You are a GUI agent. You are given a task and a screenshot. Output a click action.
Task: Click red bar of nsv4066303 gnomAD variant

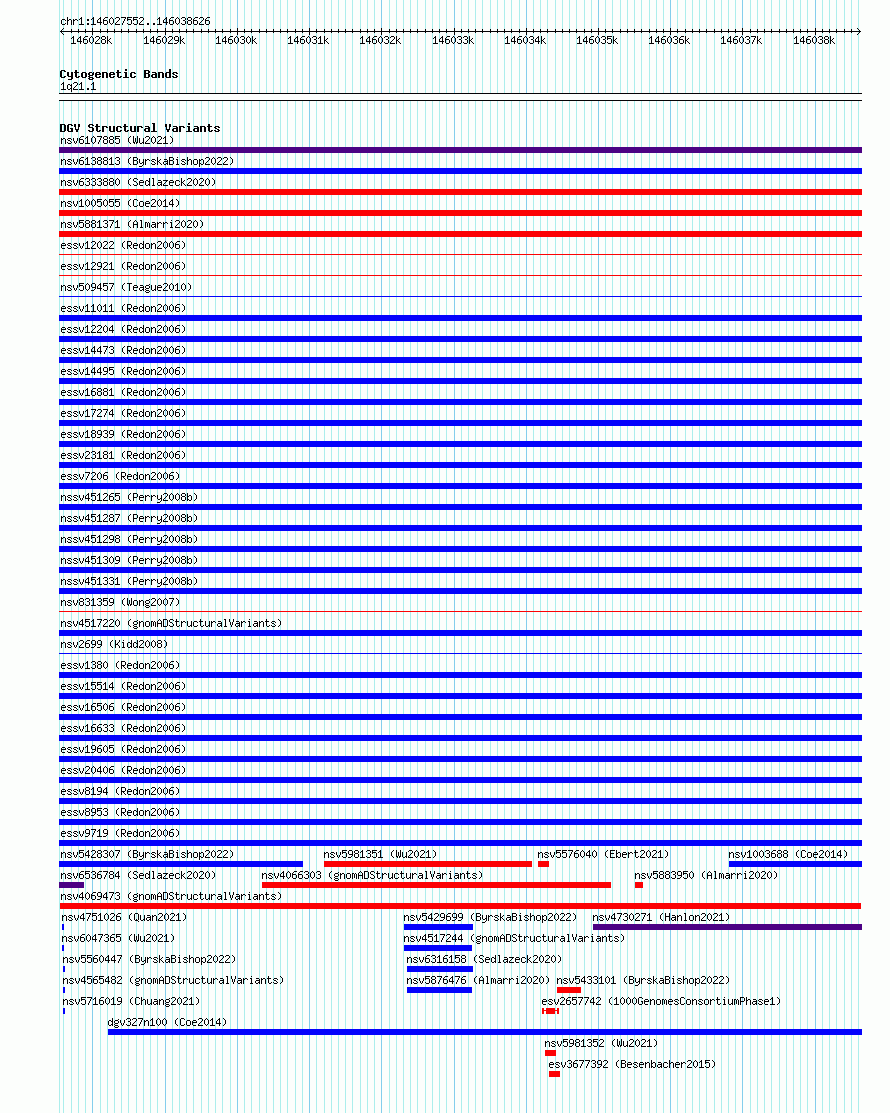[436, 885]
